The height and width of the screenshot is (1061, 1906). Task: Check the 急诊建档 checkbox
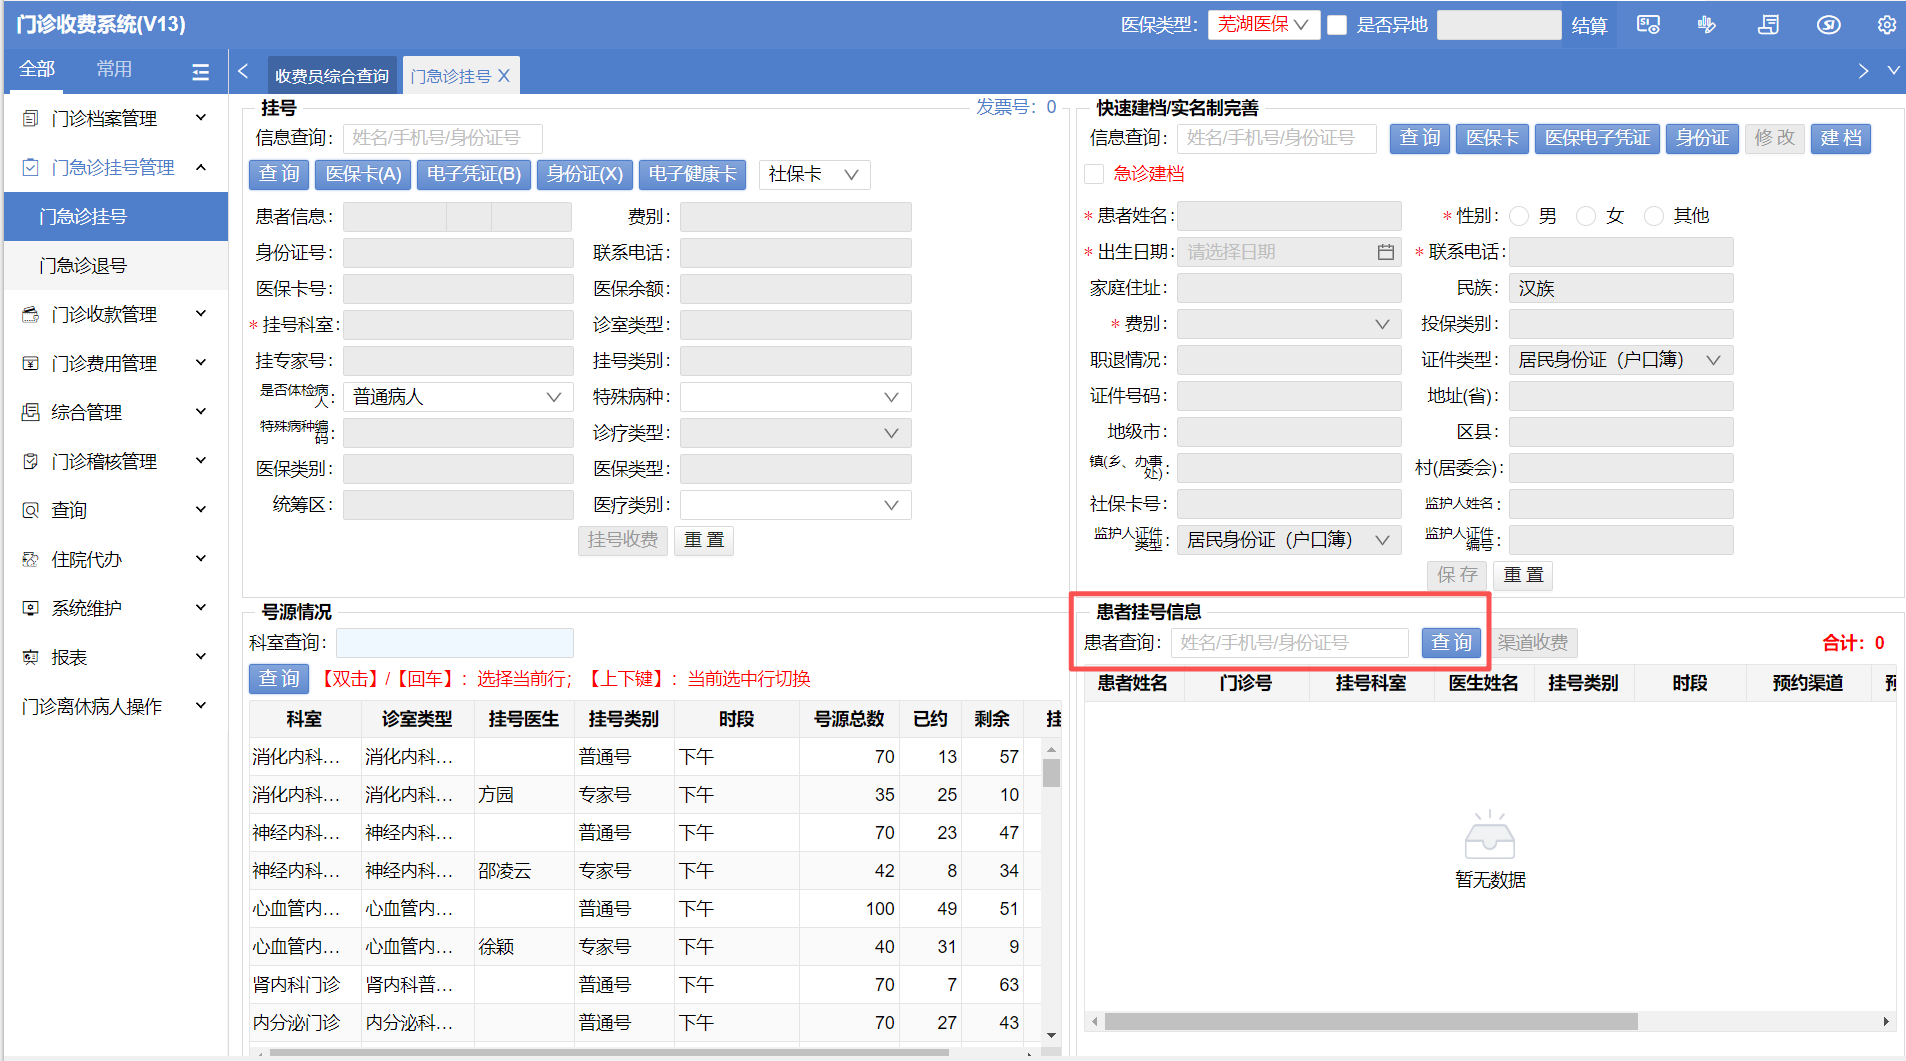[x=1095, y=174]
